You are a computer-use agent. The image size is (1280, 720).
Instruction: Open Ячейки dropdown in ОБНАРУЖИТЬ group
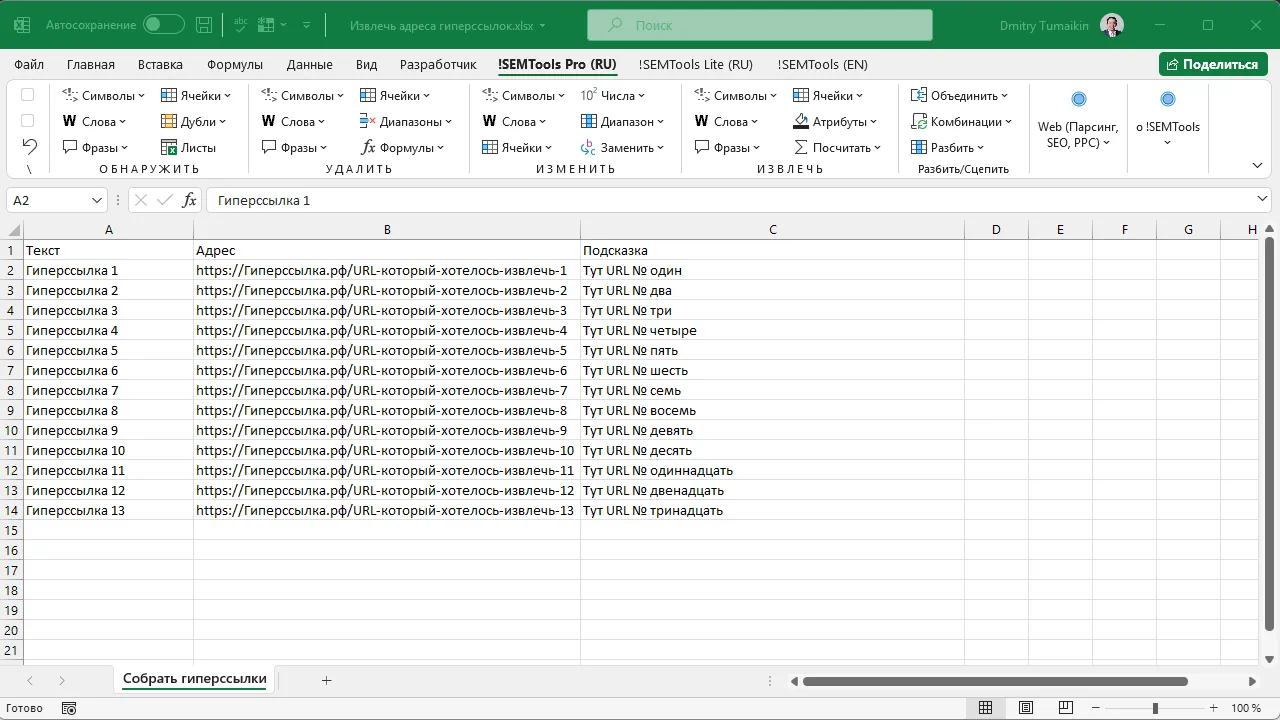click(196, 96)
